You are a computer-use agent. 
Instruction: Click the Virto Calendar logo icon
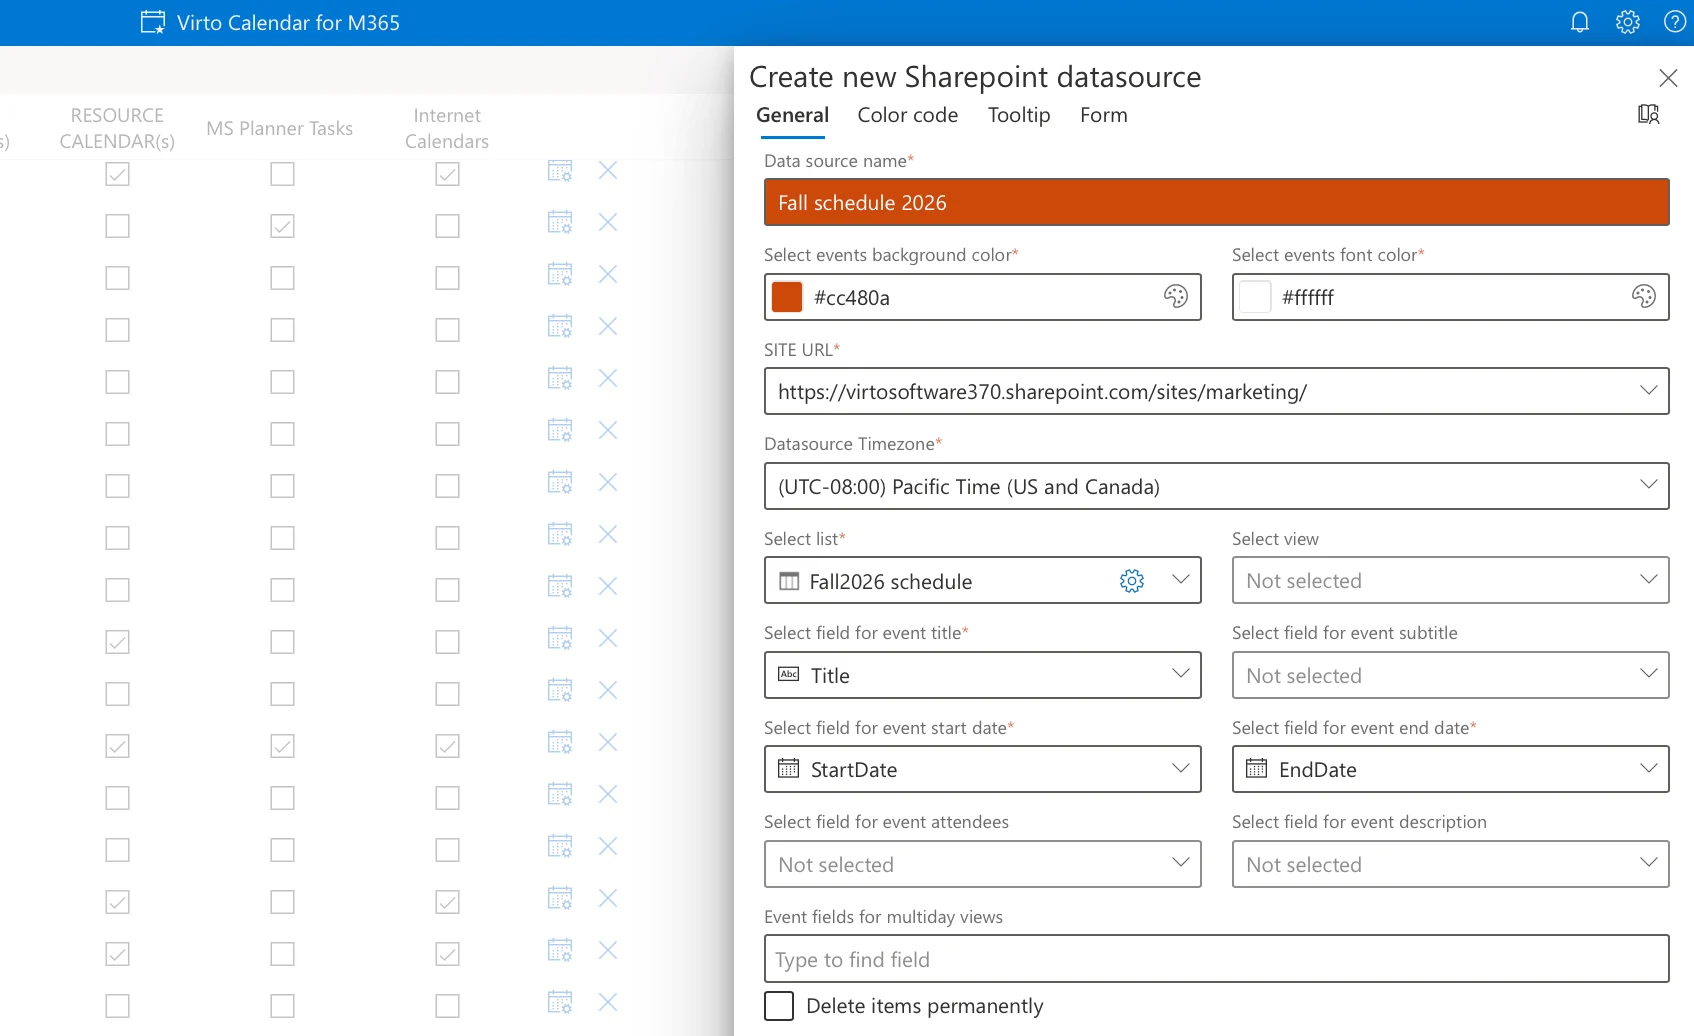[x=153, y=22]
